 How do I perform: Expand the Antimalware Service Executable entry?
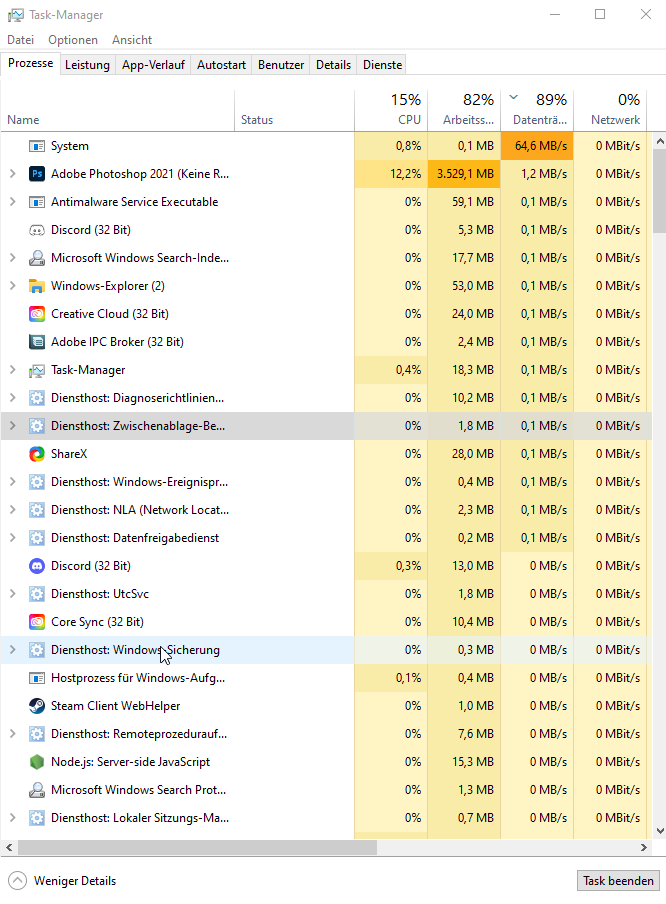pyautogui.click(x=12, y=202)
